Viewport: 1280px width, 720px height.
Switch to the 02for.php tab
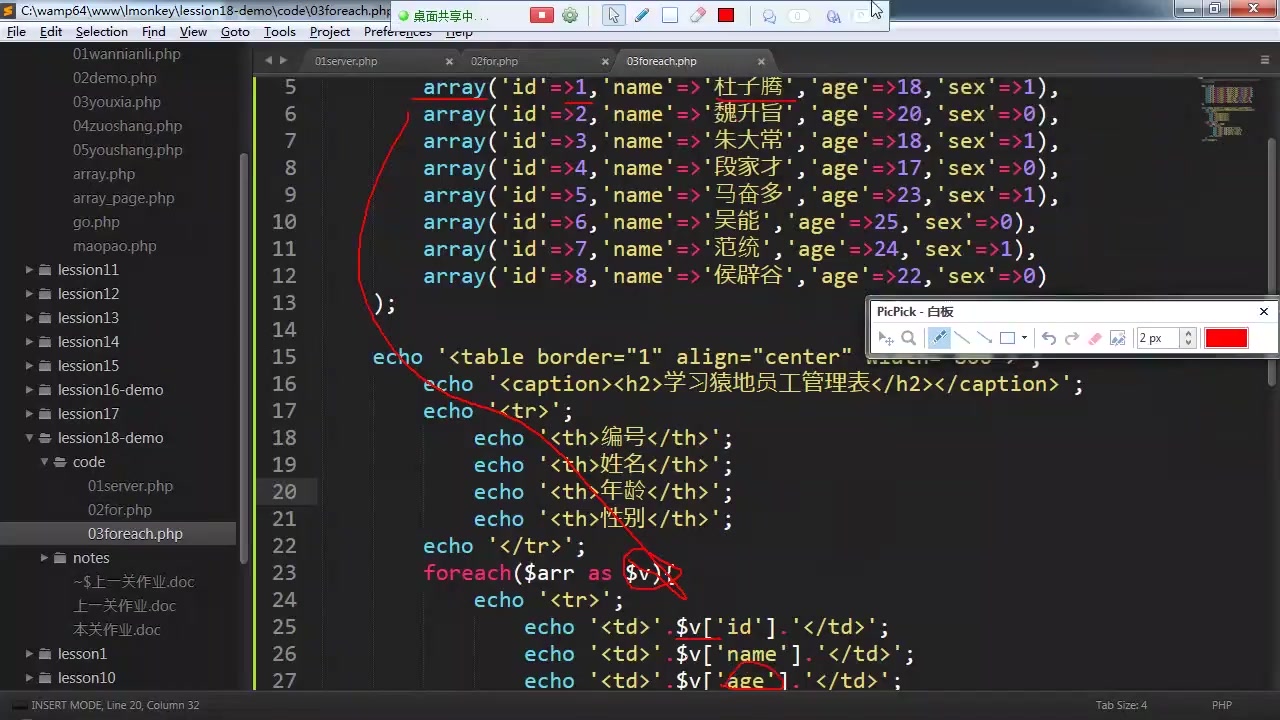tap(494, 61)
